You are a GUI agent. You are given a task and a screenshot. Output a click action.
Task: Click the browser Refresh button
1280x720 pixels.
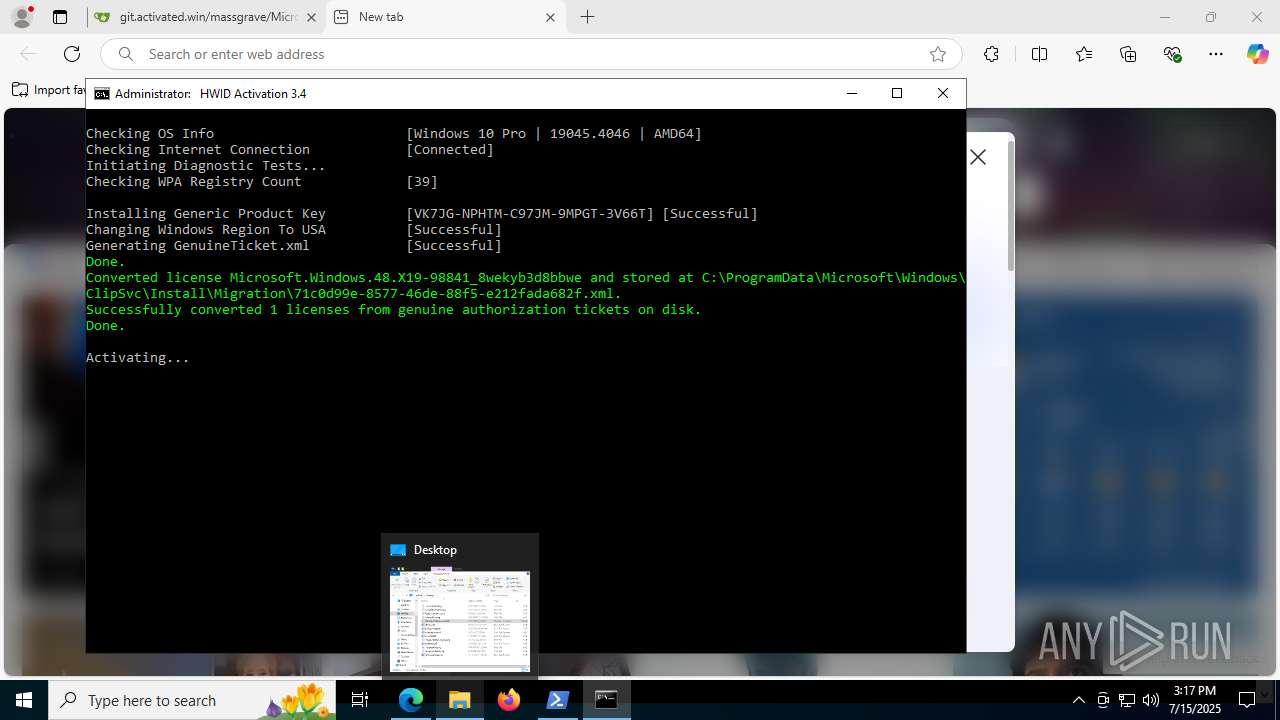(x=71, y=54)
